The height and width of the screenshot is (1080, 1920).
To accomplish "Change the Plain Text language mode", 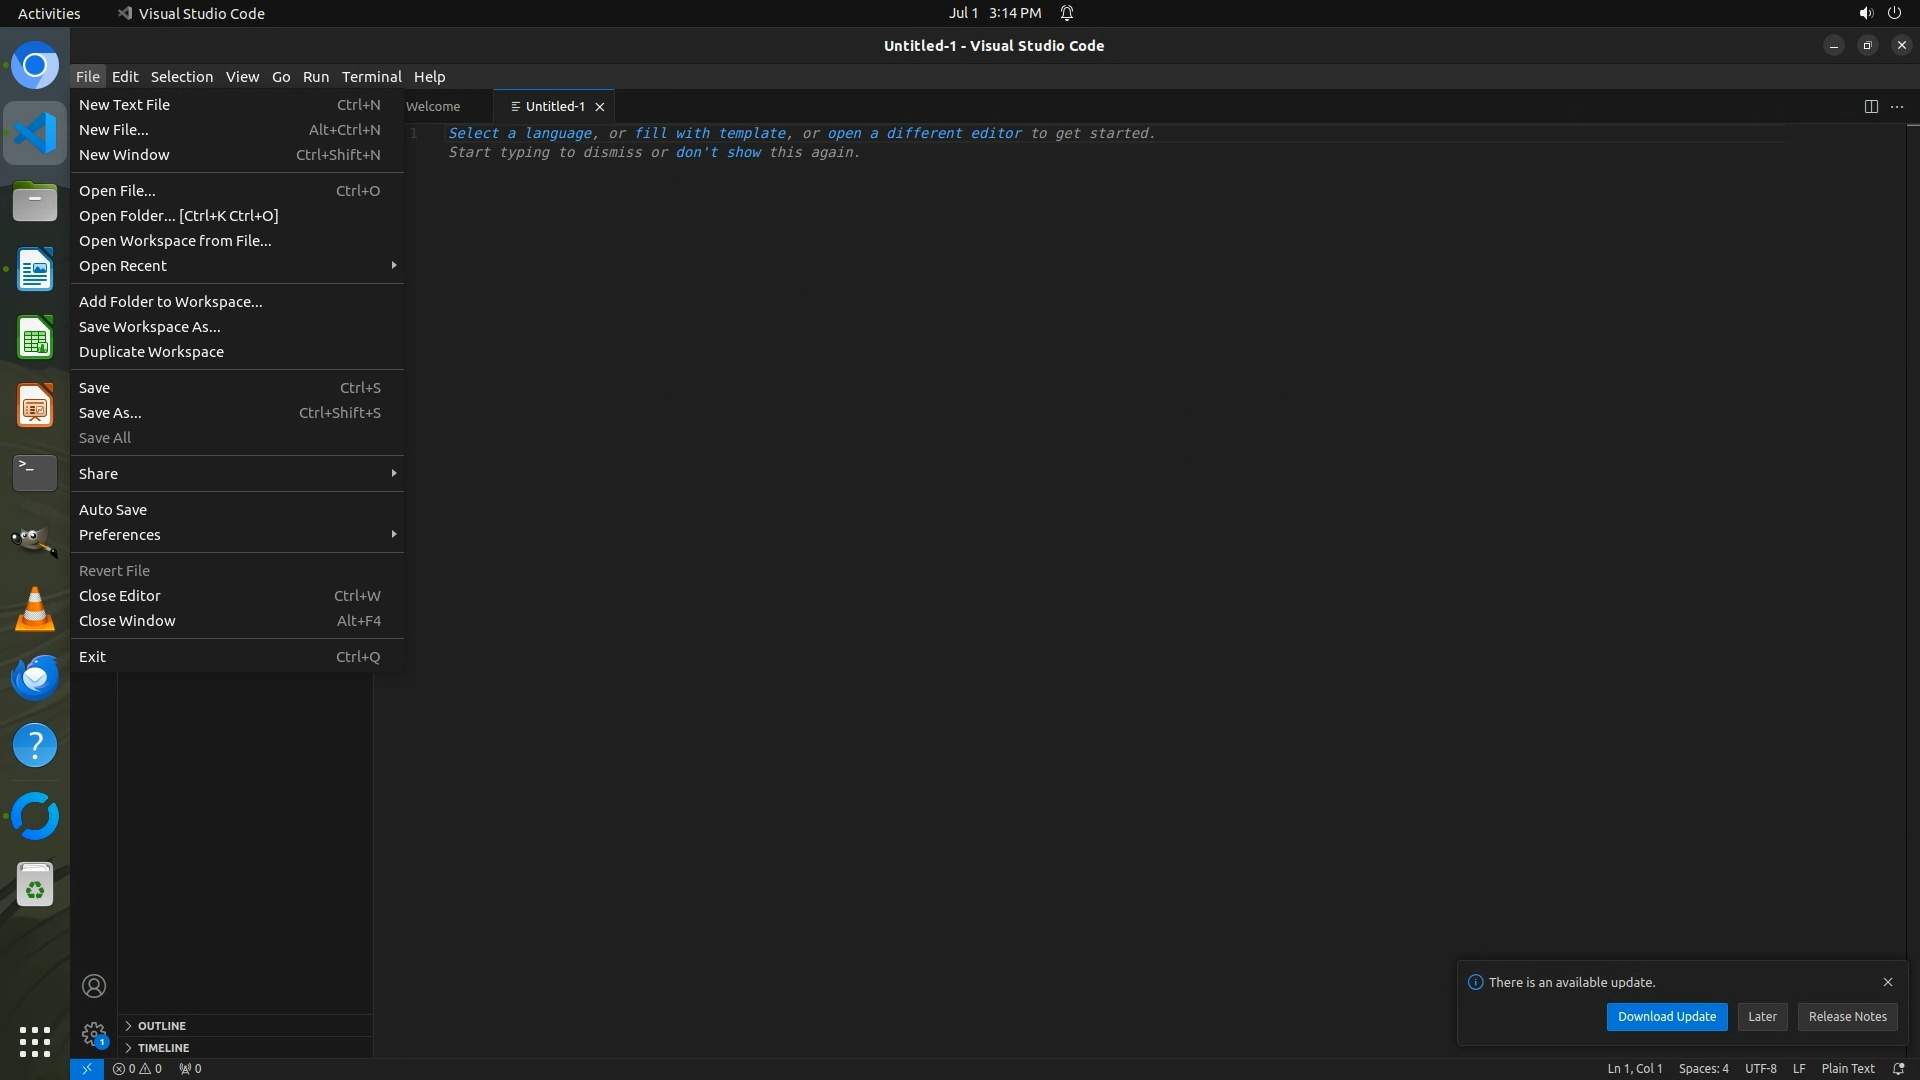I will pos(1847,1068).
